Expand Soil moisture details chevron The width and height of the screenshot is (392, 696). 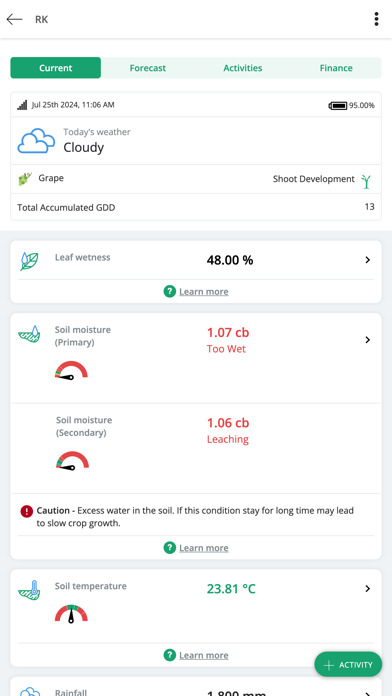[x=368, y=340]
